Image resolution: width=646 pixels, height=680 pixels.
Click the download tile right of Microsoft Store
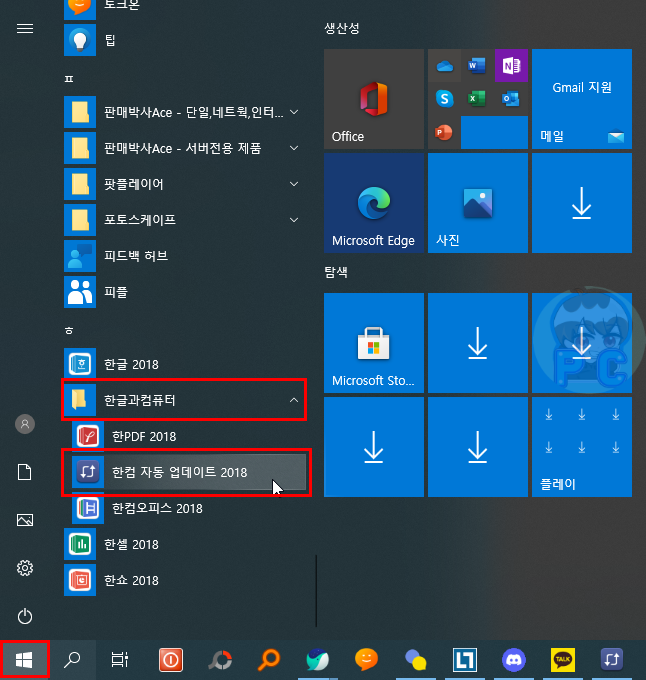coord(478,343)
